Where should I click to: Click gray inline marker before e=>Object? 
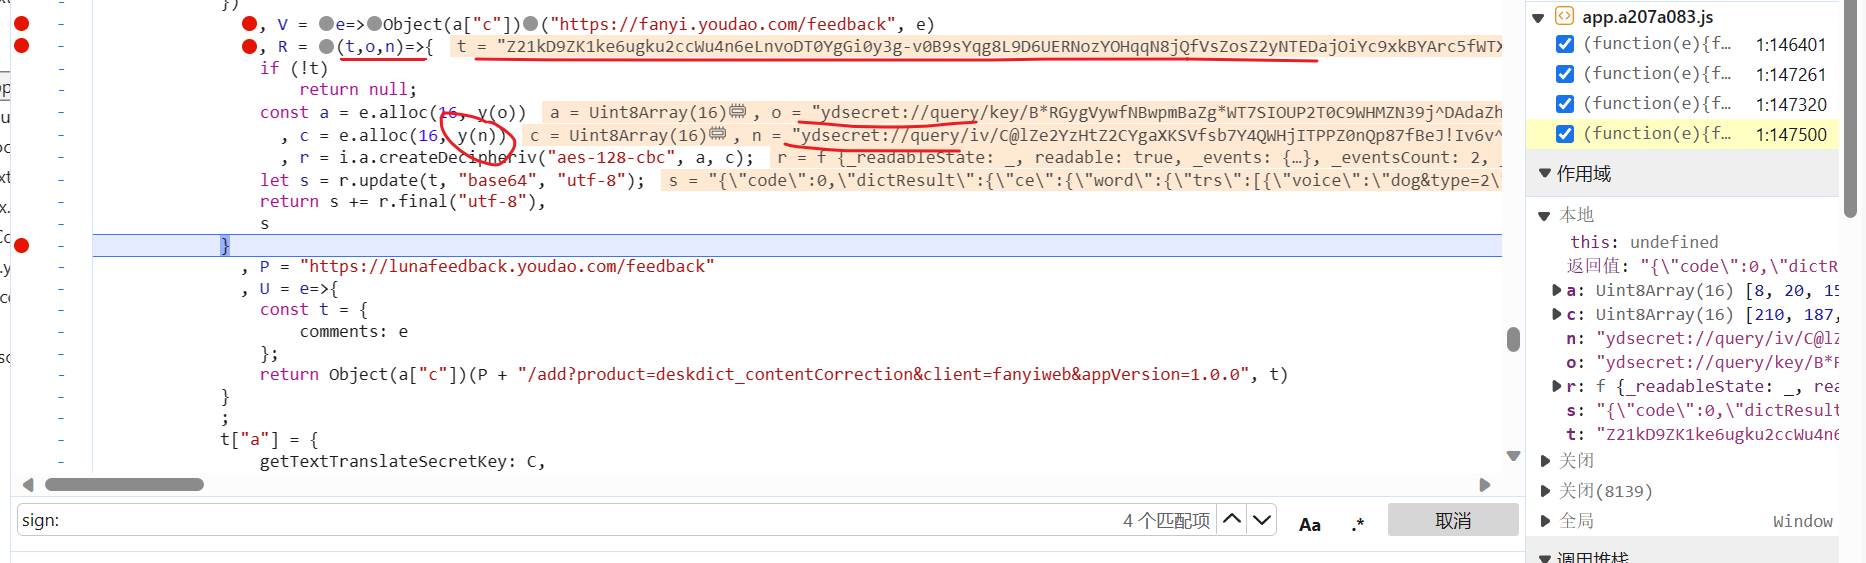click(x=326, y=23)
